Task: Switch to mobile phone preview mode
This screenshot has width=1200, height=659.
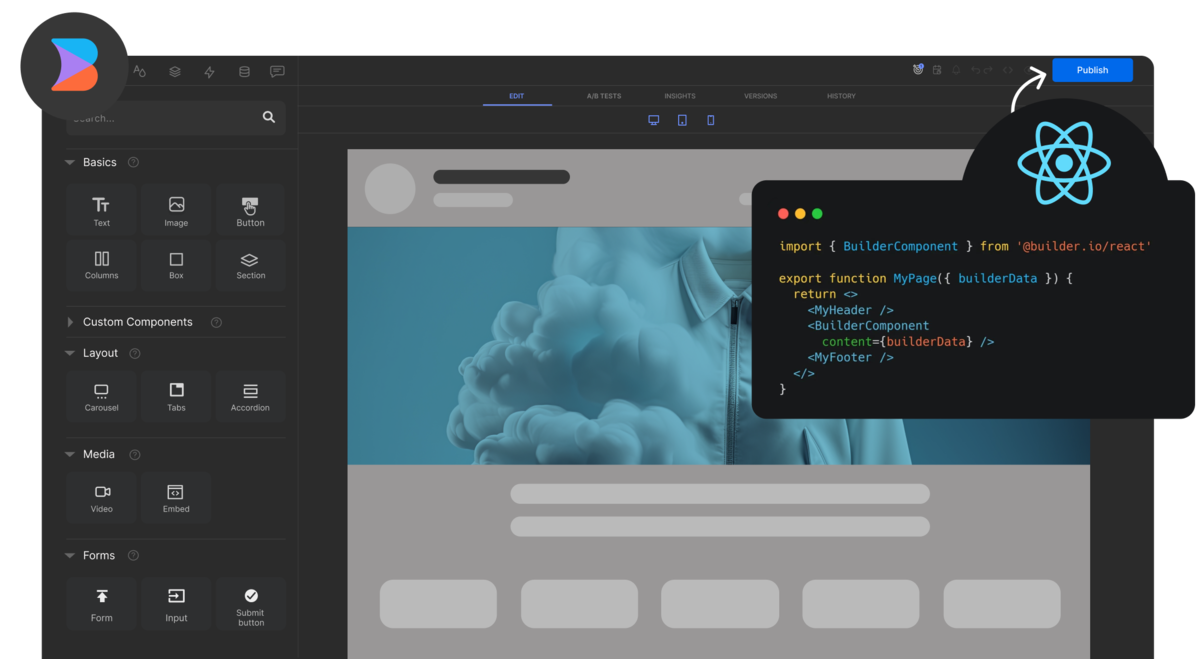Action: click(x=711, y=120)
